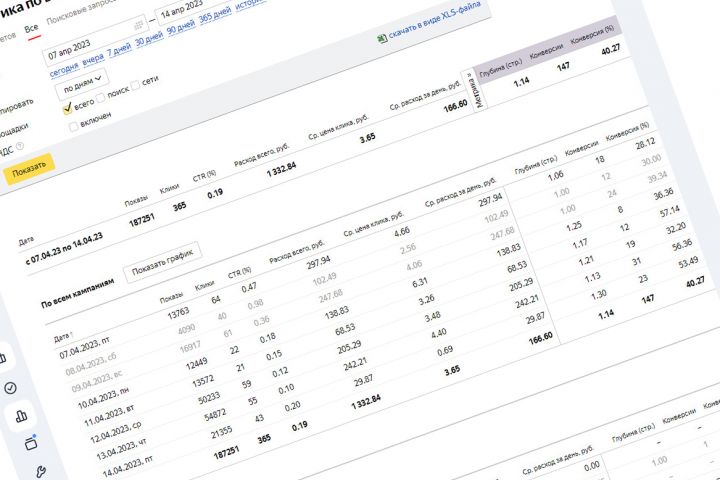Image resolution: width=720 pixels, height=480 pixels.
Task: Select the 12.04.2023, ср row date
Action: [116, 433]
